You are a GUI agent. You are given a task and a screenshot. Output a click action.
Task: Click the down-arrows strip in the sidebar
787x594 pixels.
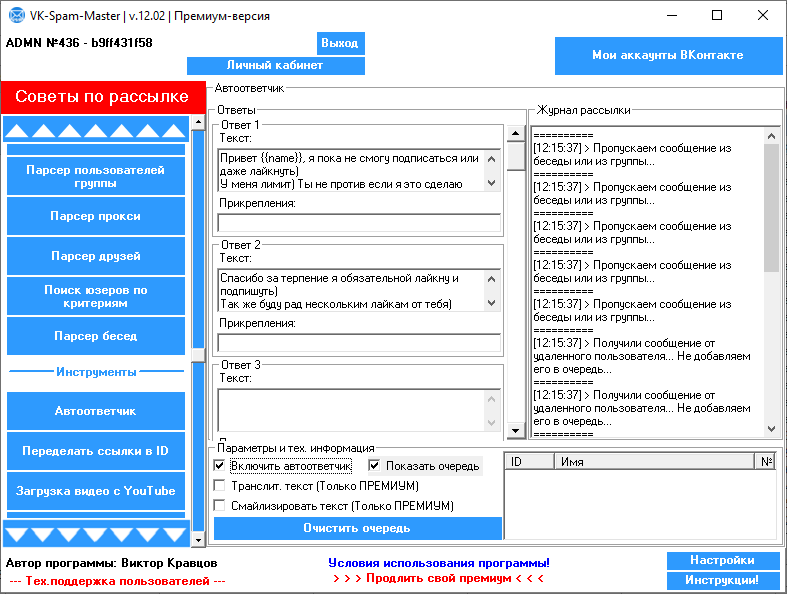pos(96,534)
